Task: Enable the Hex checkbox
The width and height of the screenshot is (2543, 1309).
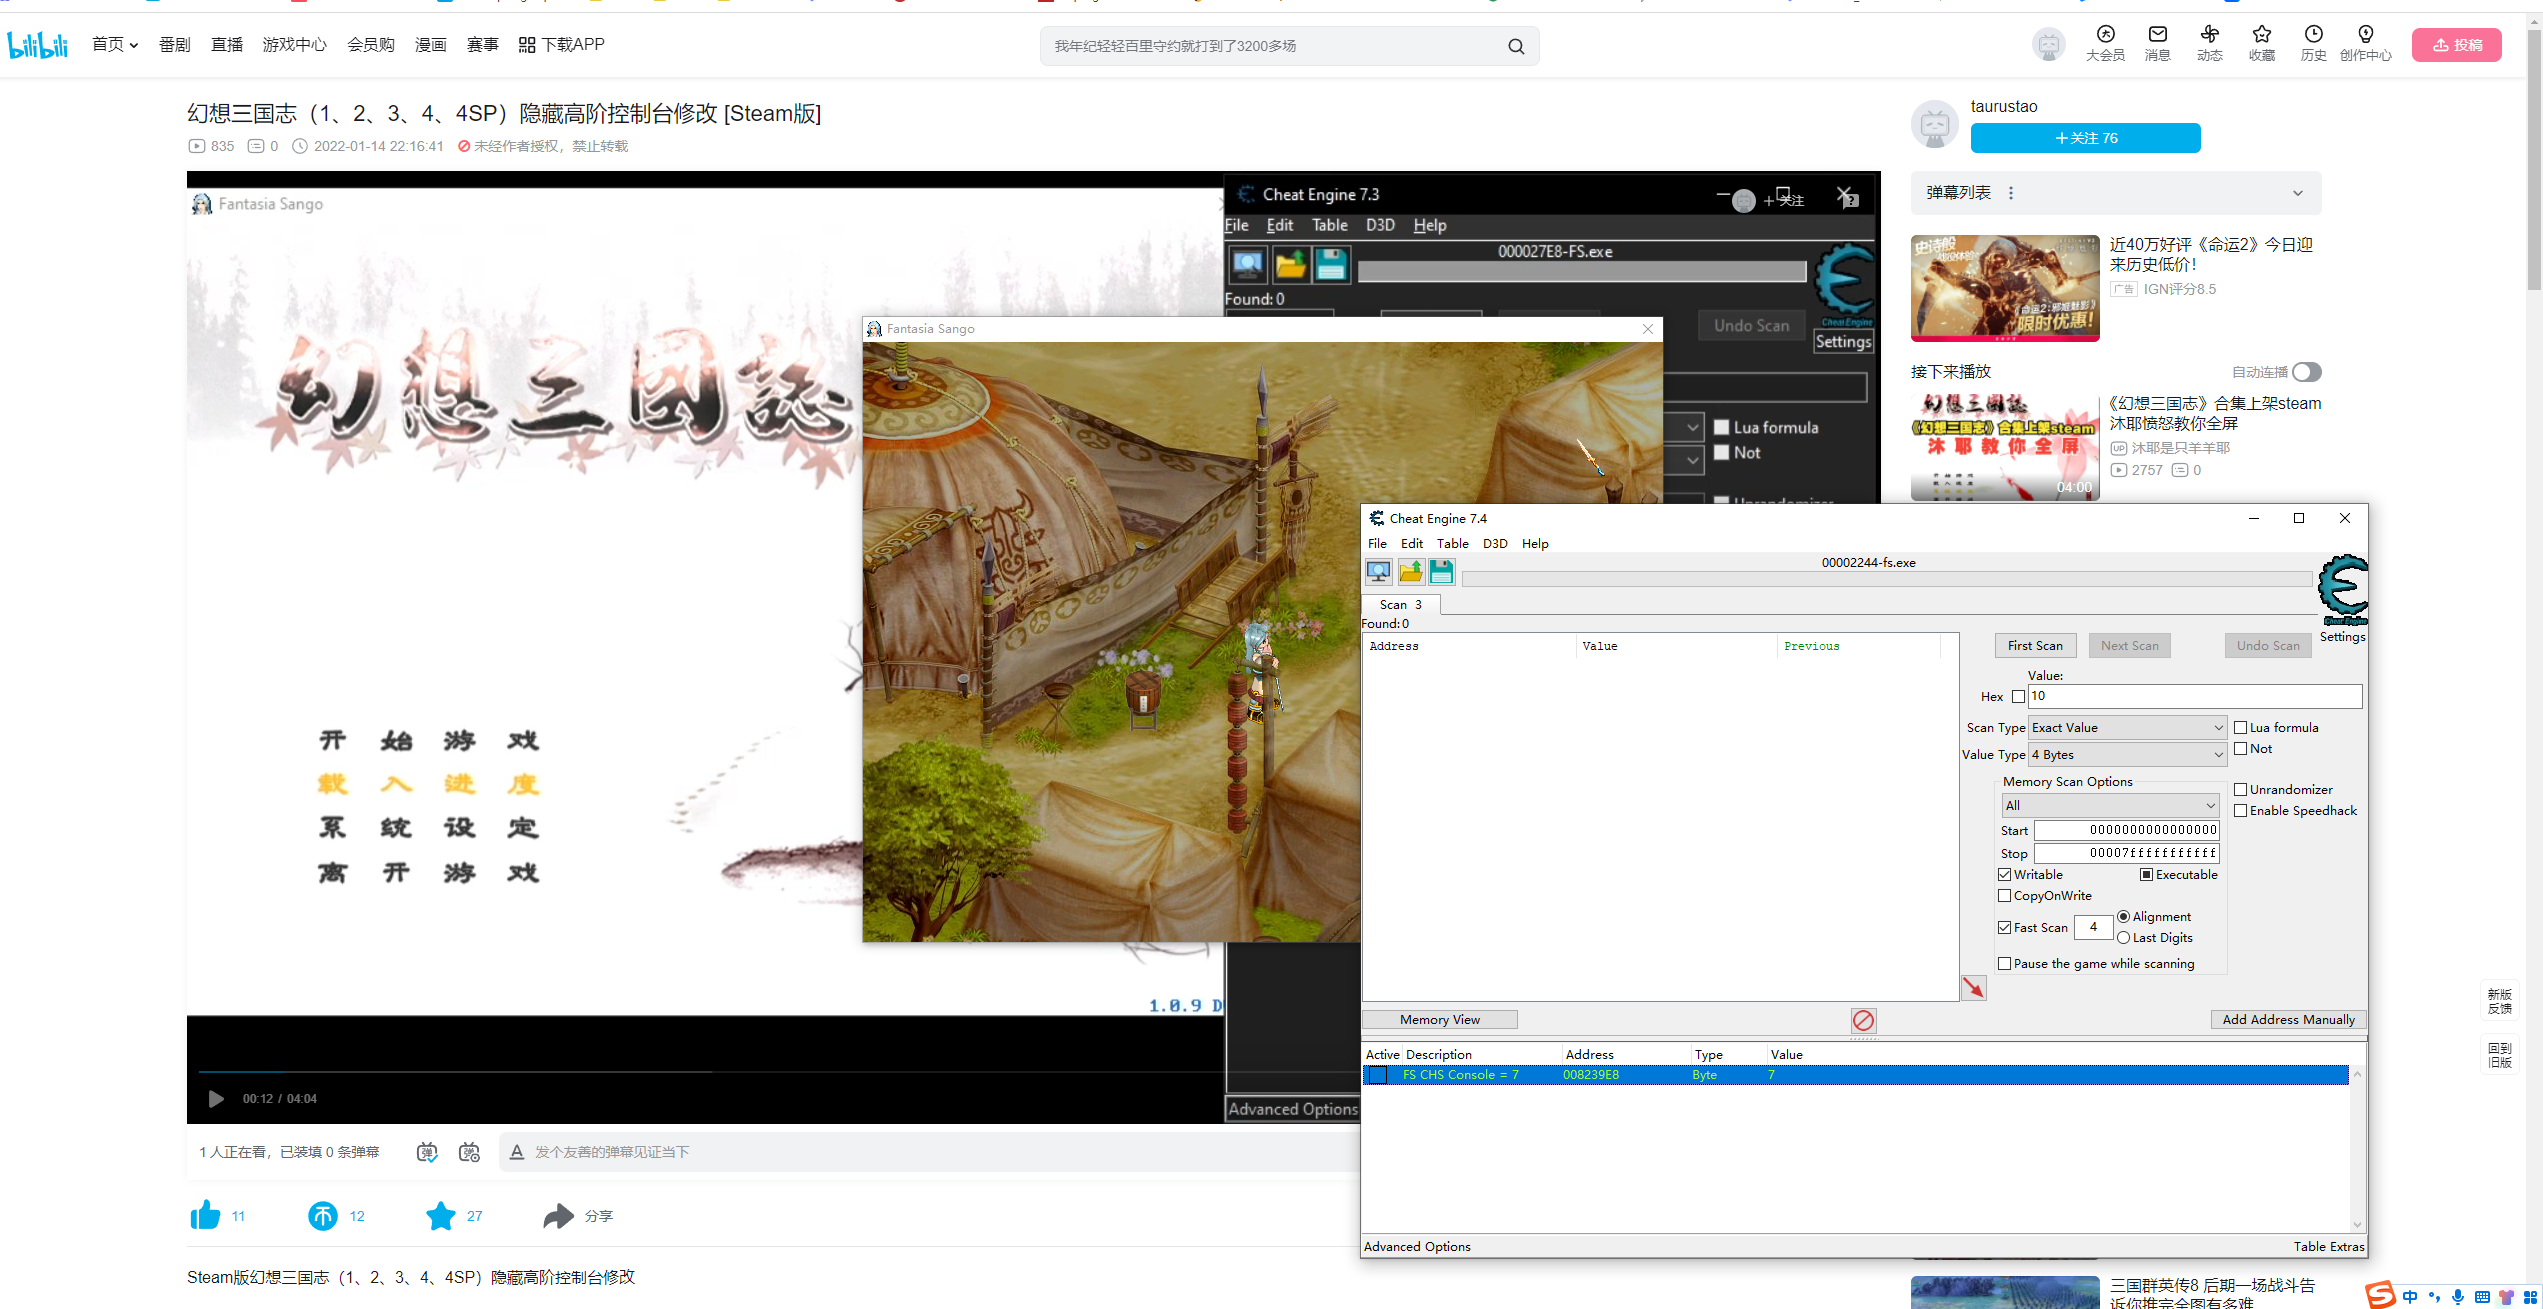Action: tap(2018, 697)
